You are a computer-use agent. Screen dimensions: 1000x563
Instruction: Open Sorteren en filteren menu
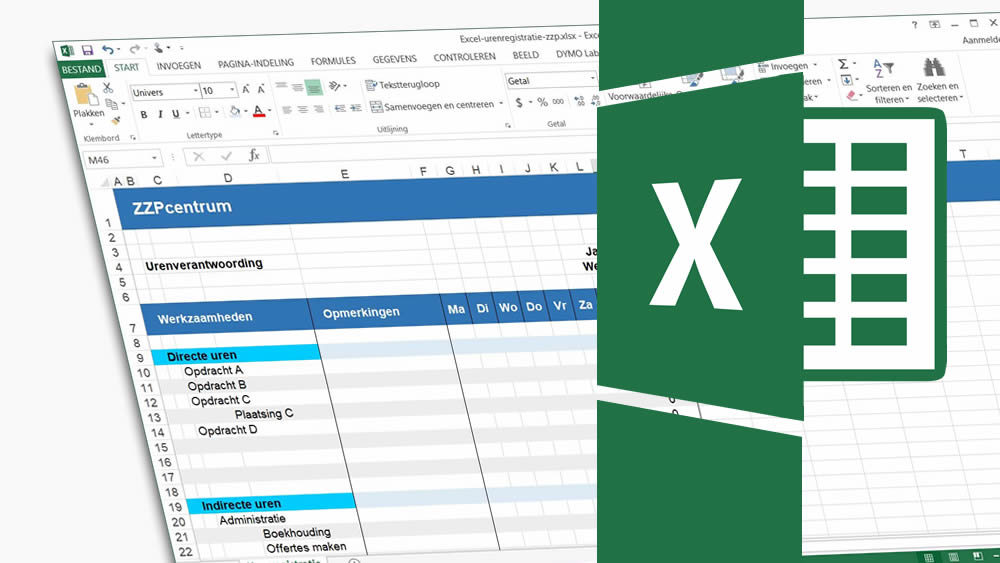[x=888, y=81]
